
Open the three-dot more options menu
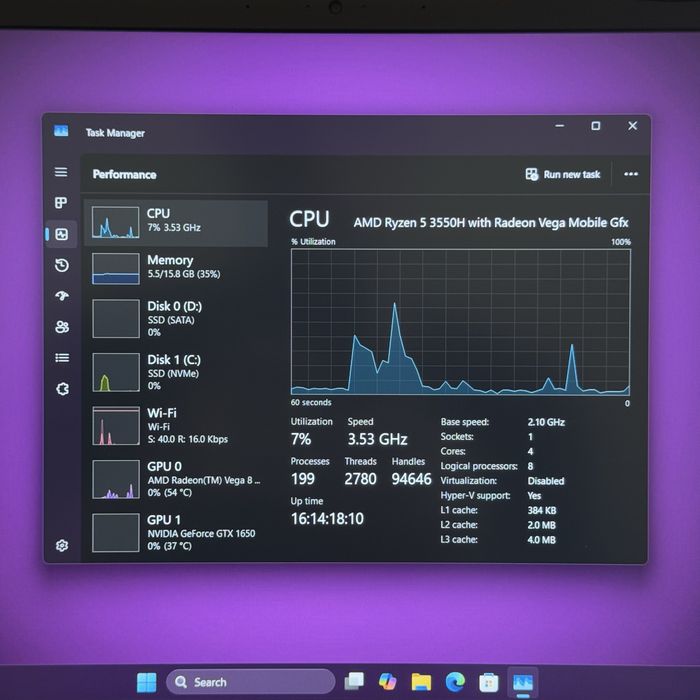coord(631,174)
